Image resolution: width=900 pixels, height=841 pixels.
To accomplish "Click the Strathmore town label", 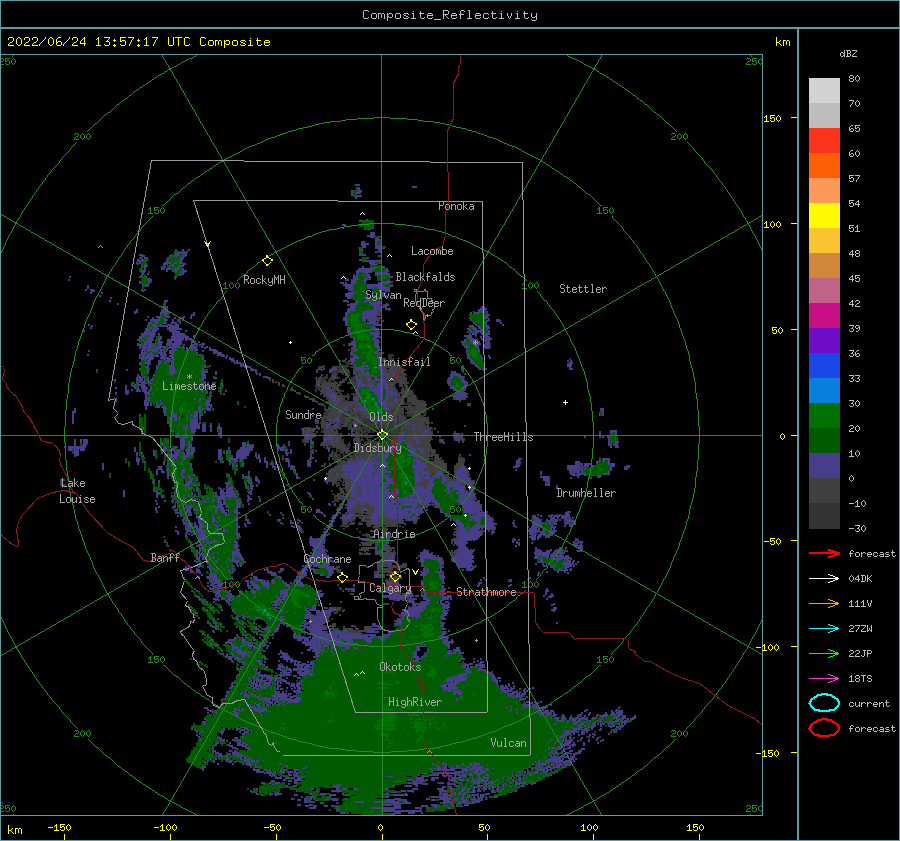I will (x=486, y=592).
